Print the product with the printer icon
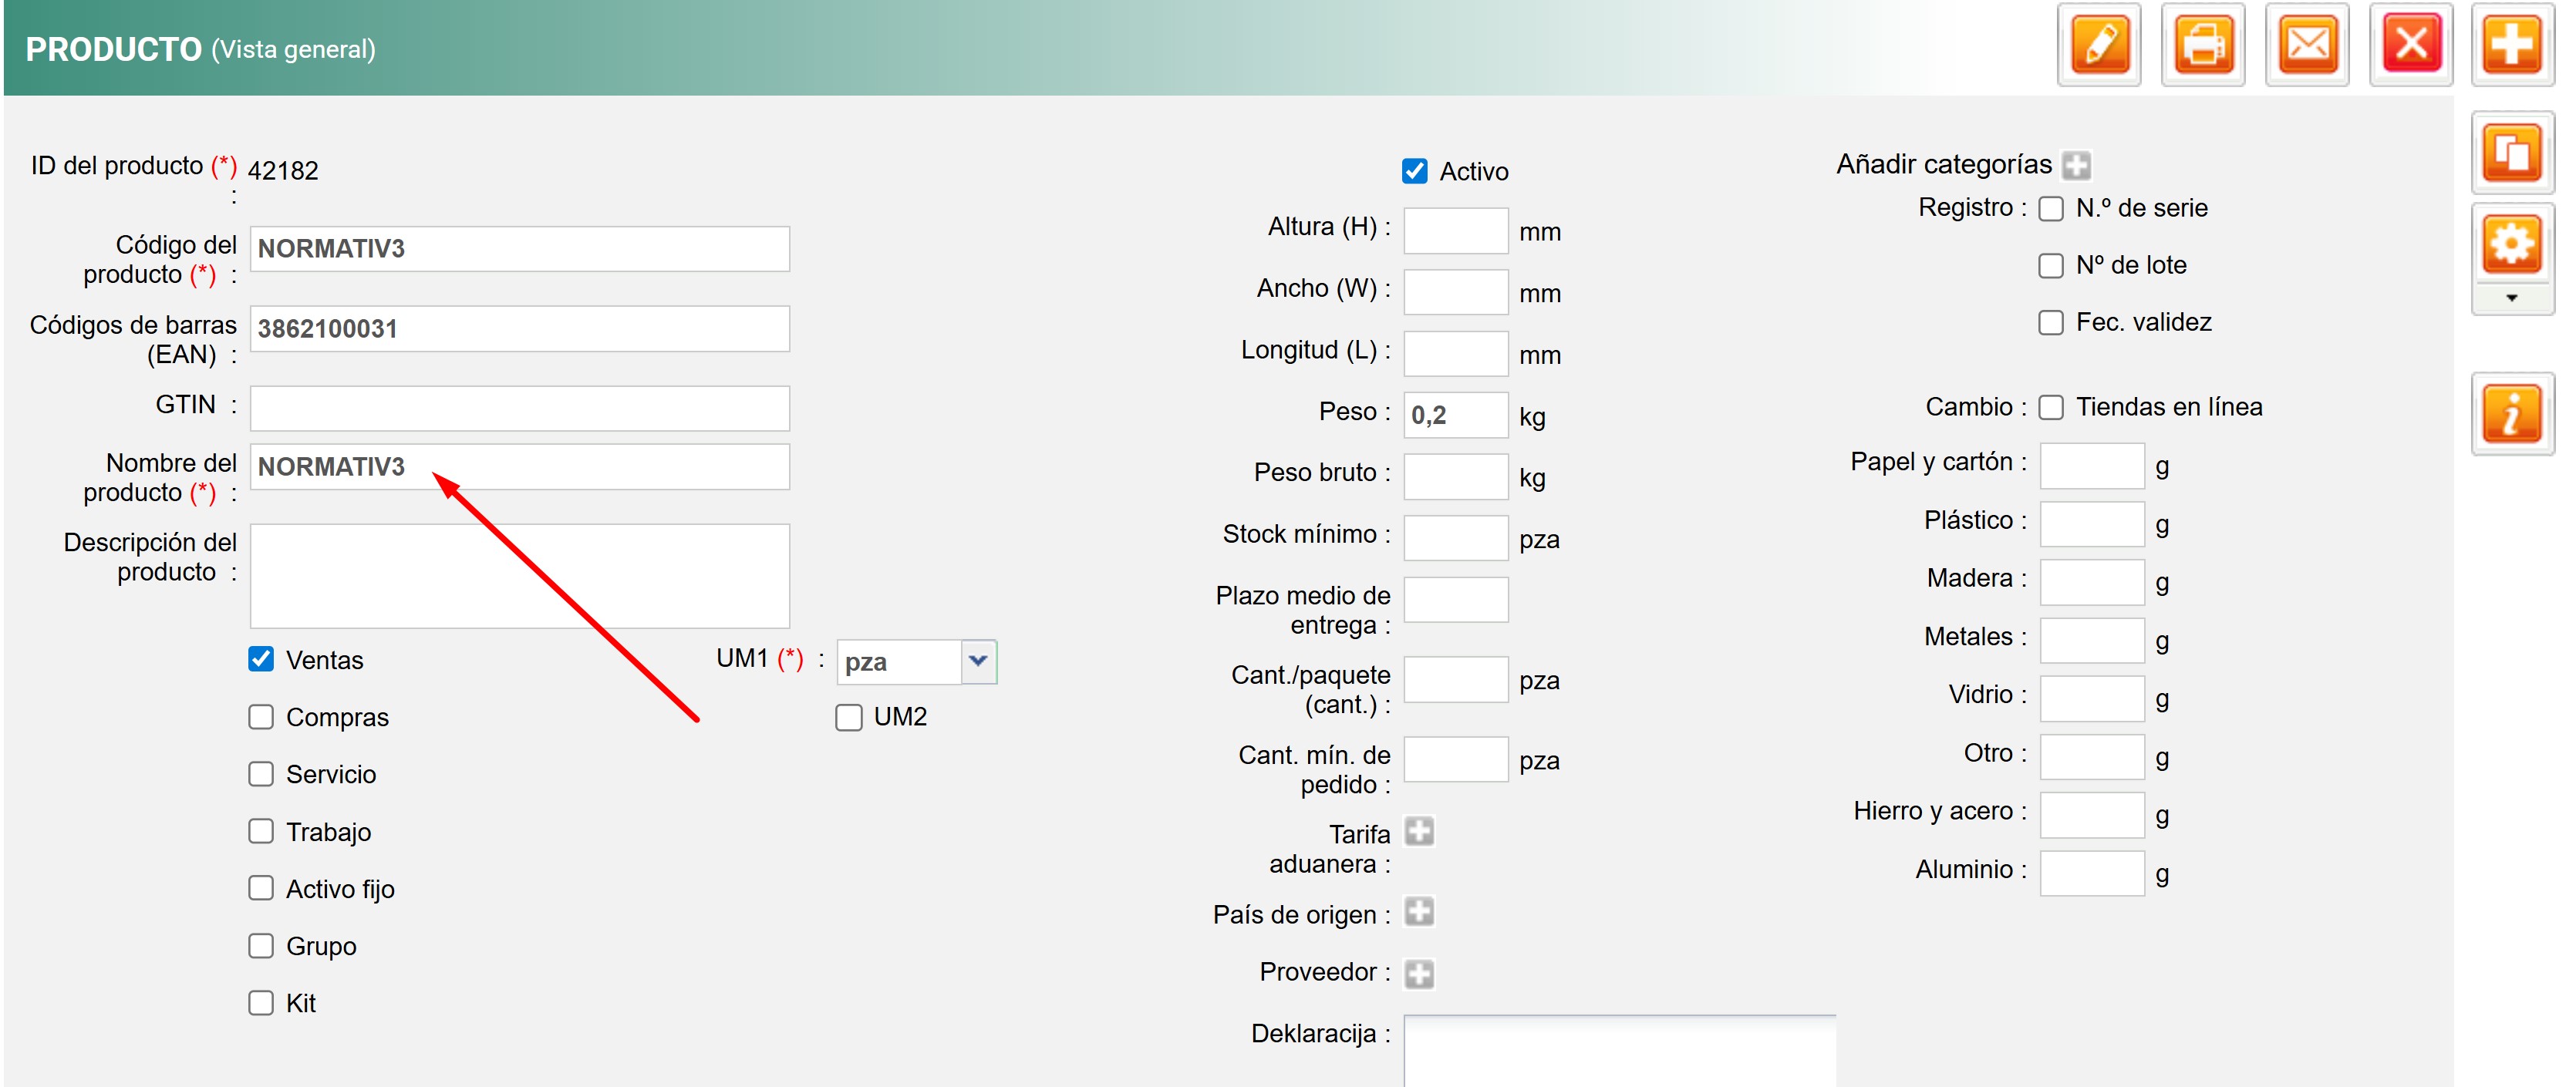The height and width of the screenshot is (1087, 2576). (x=2203, y=45)
